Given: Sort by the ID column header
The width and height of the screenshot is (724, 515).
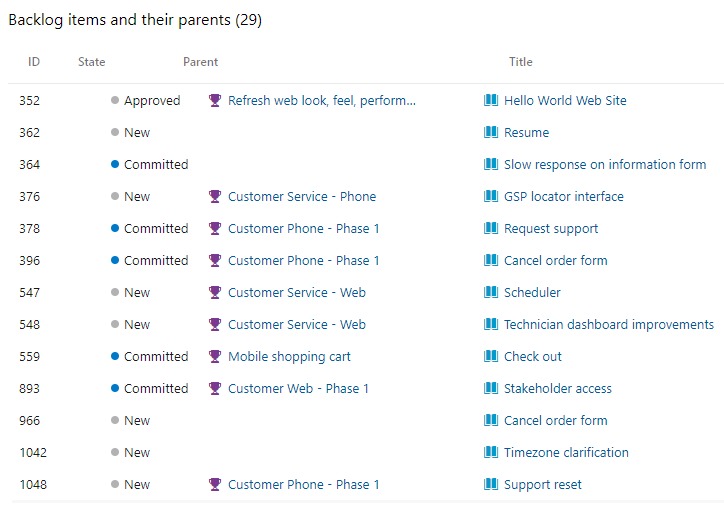Looking at the screenshot, I should (x=34, y=62).
